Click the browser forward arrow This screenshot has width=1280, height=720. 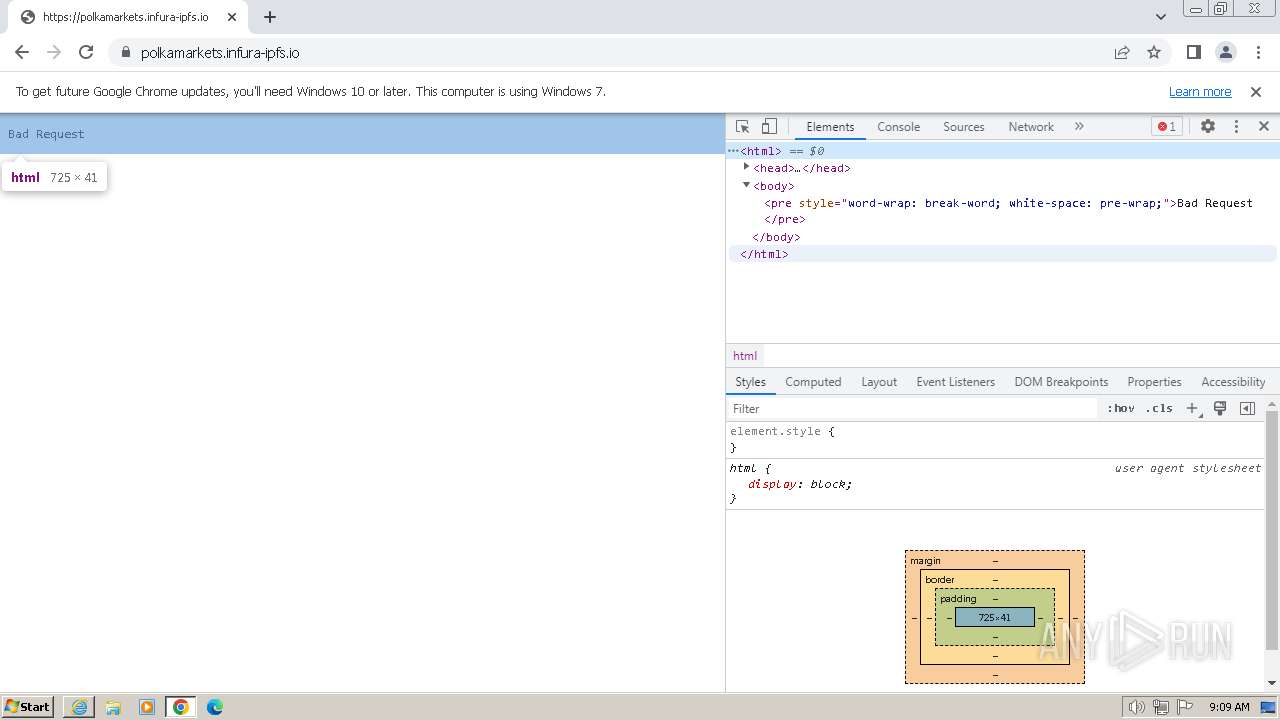tap(54, 52)
